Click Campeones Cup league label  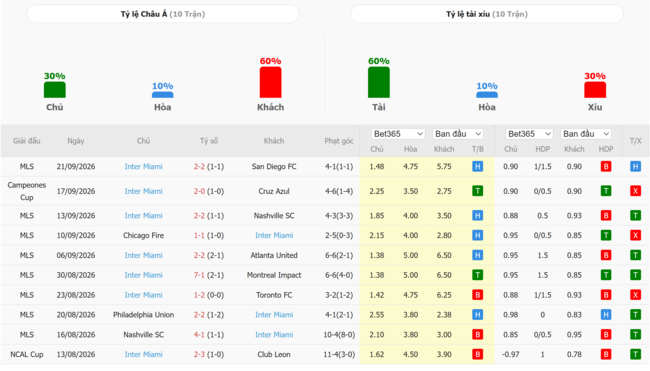[27, 191]
